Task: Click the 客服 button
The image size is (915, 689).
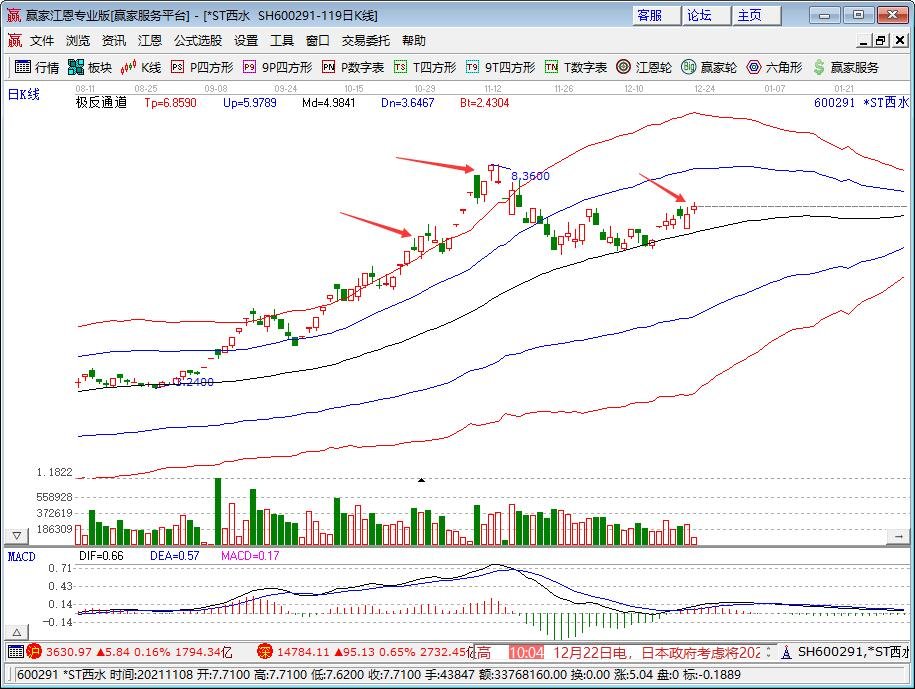Action: click(x=656, y=15)
